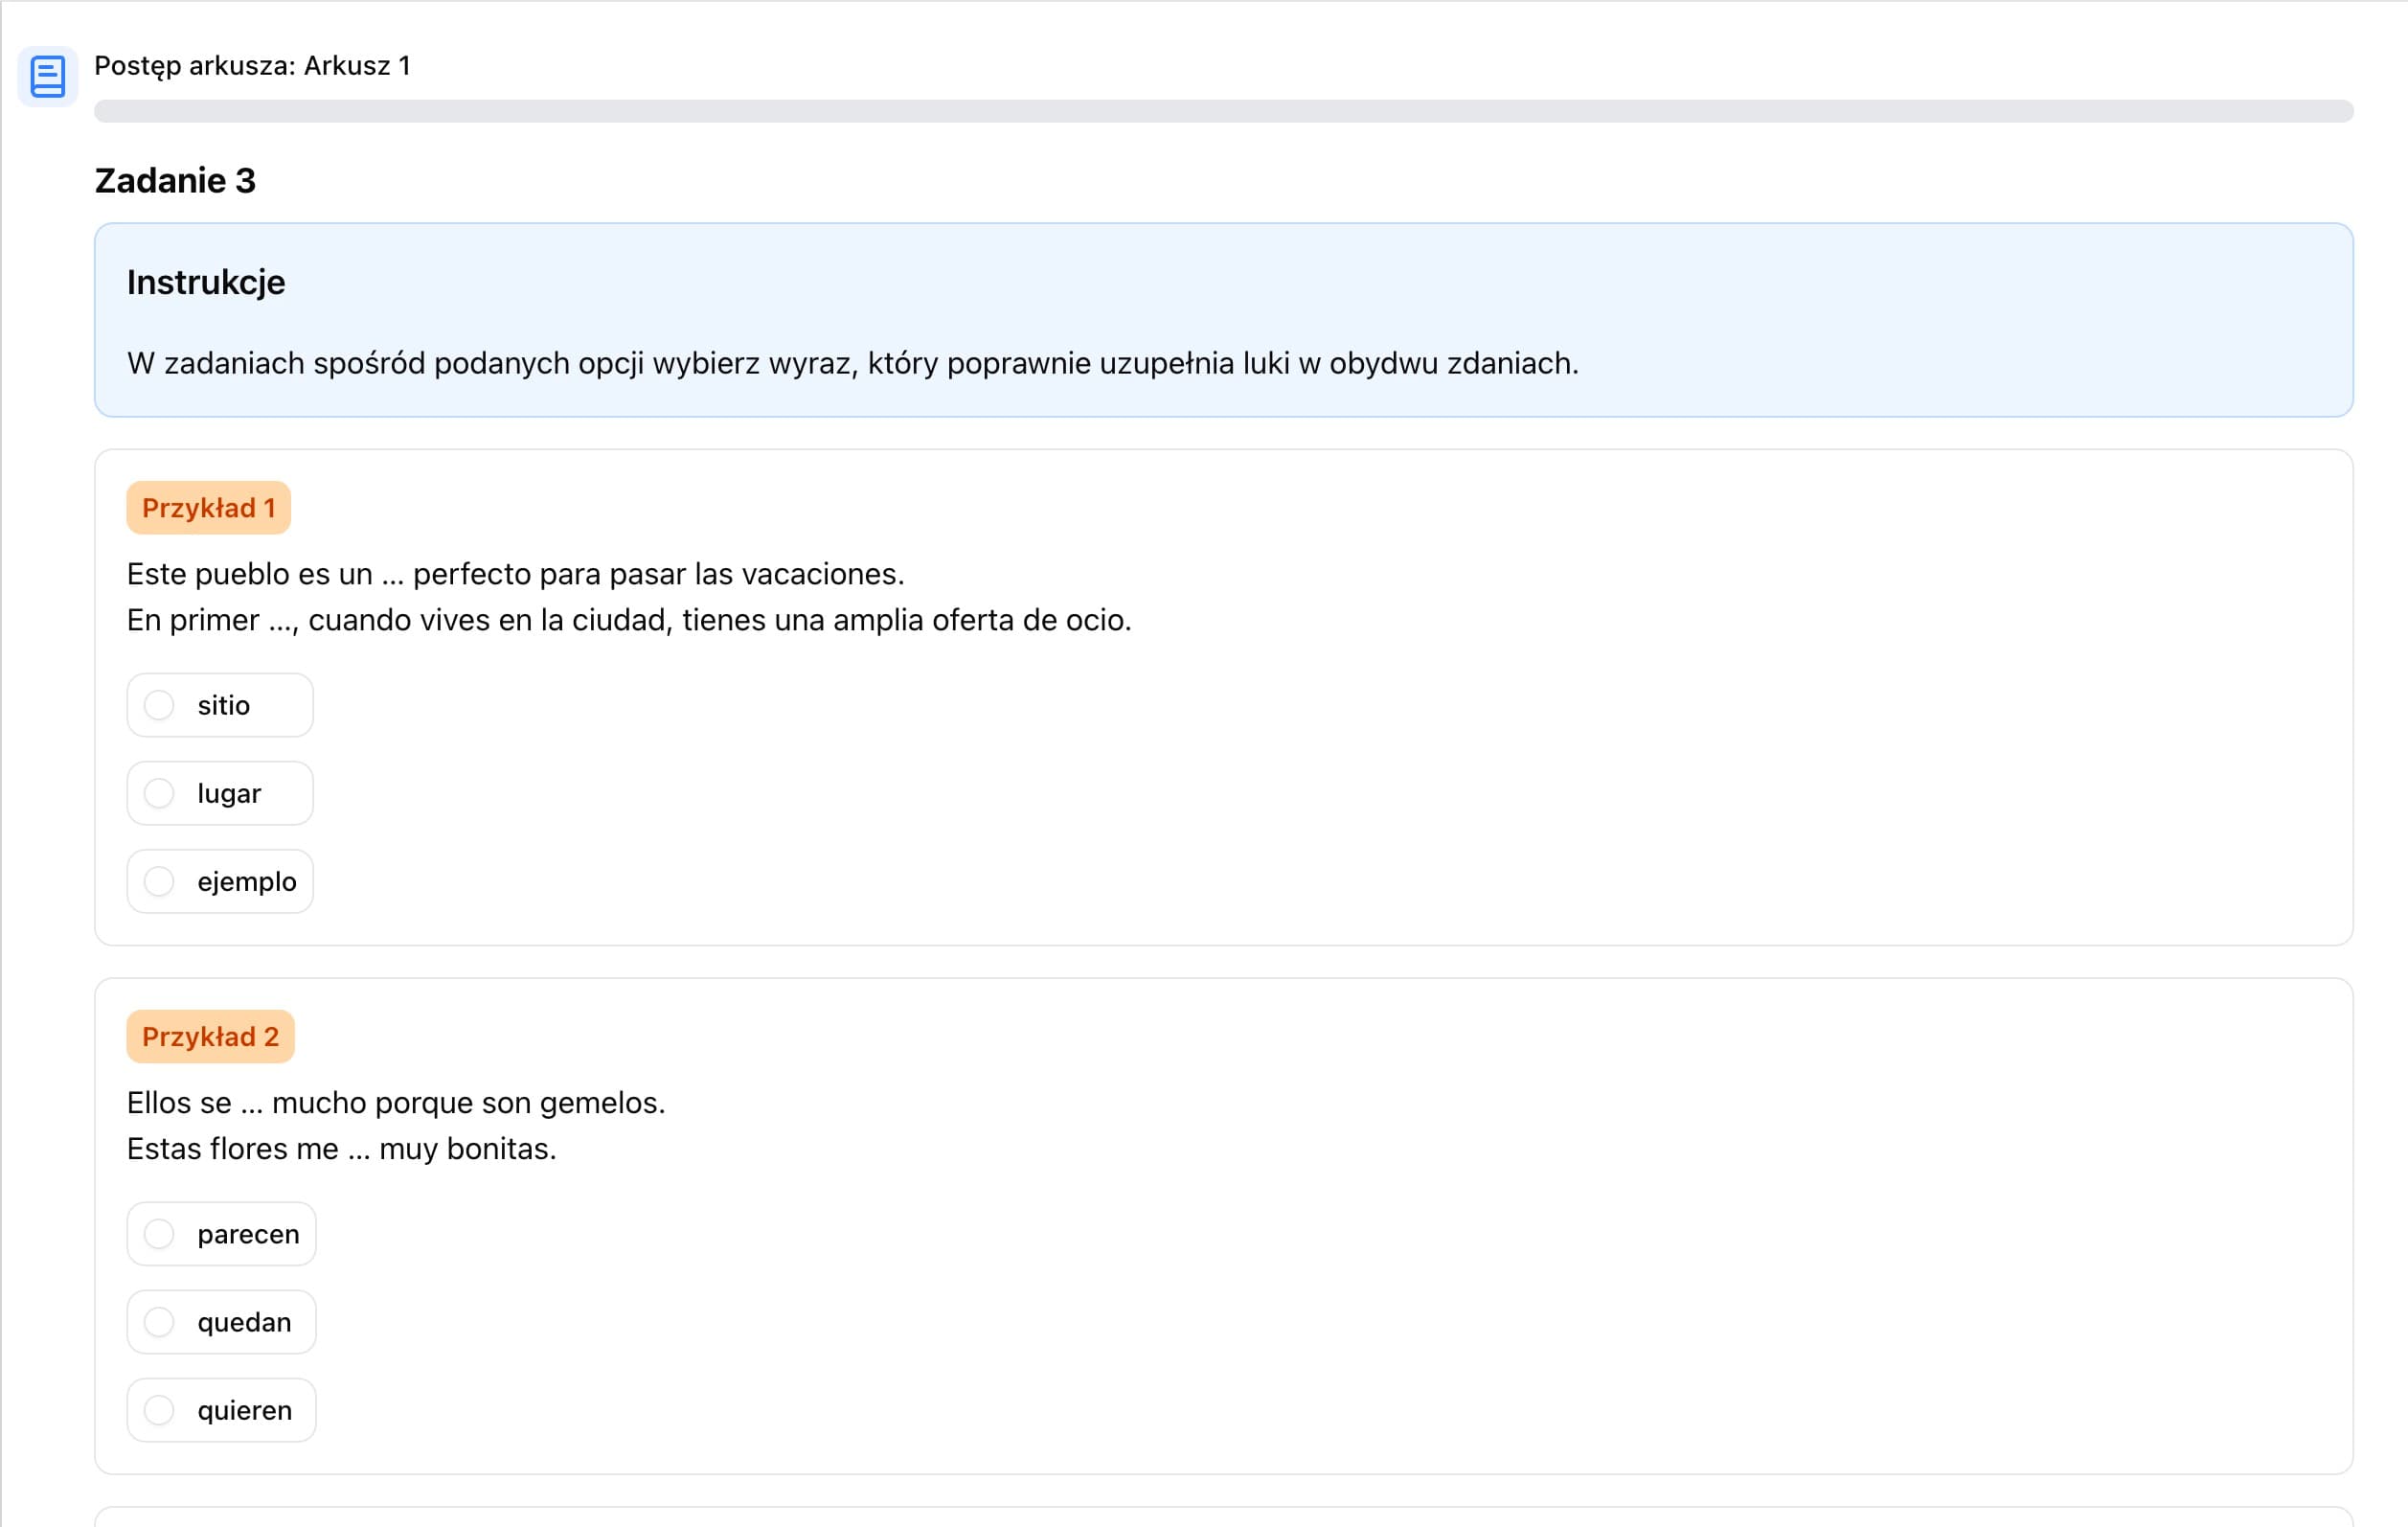Click the instruction text about choosing words

(x=852, y=363)
